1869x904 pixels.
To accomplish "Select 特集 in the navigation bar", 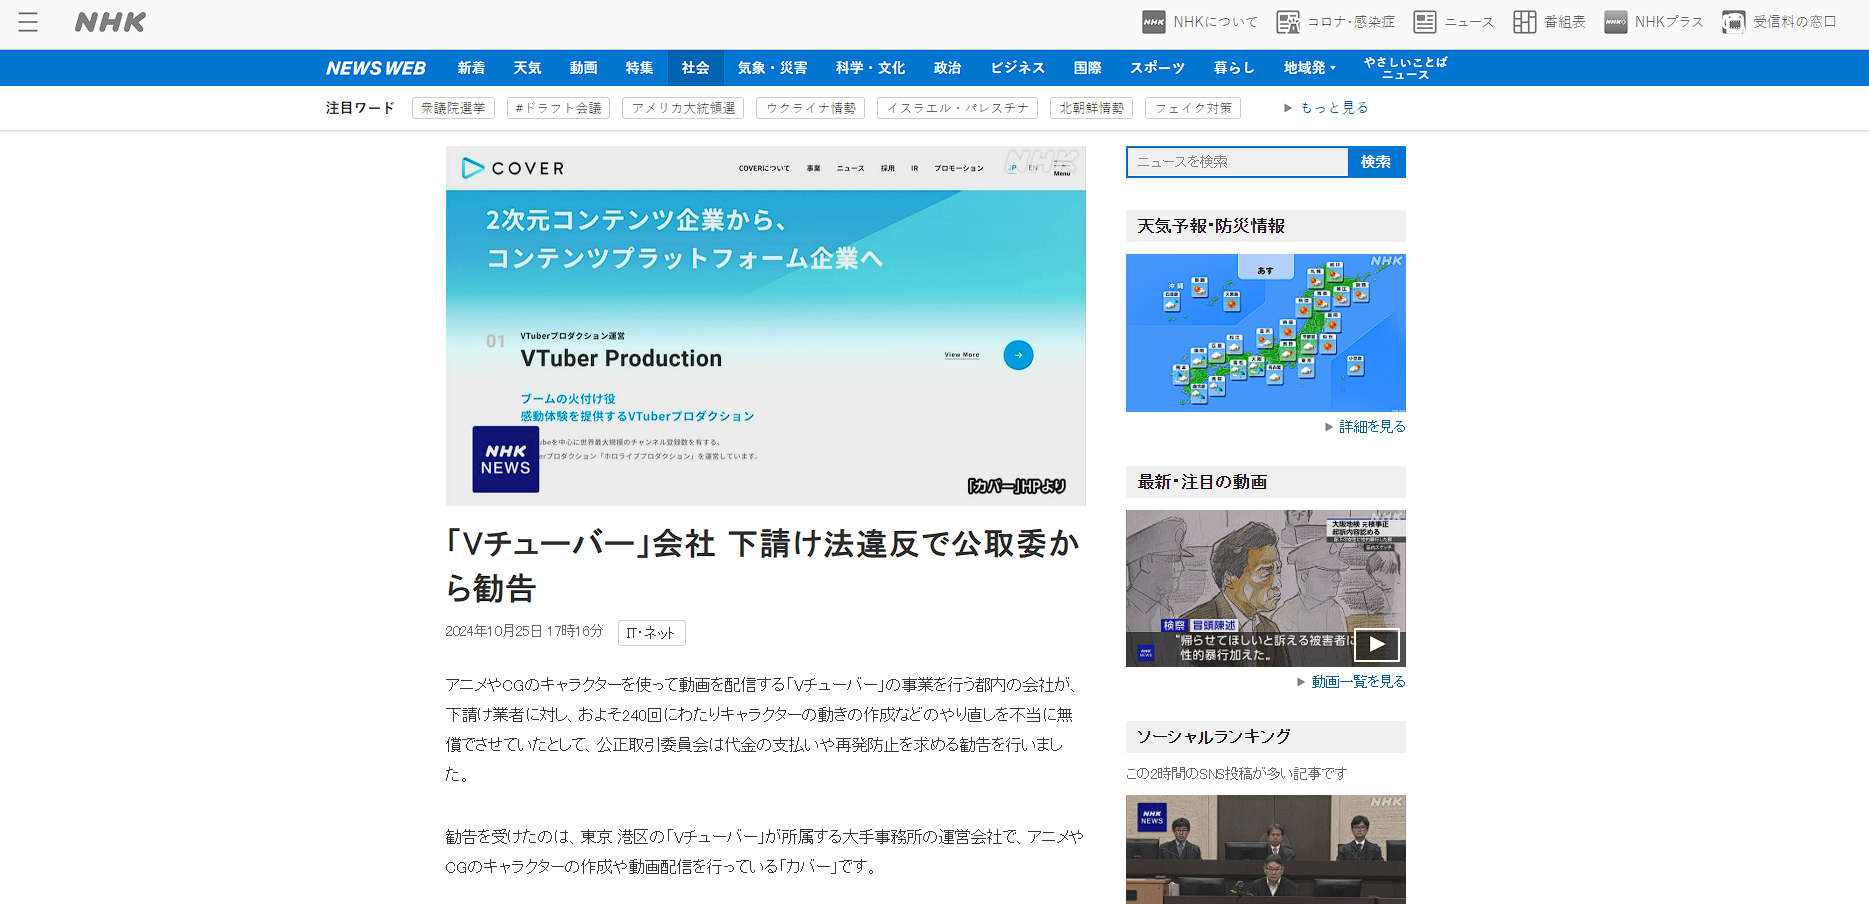I will point(639,68).
